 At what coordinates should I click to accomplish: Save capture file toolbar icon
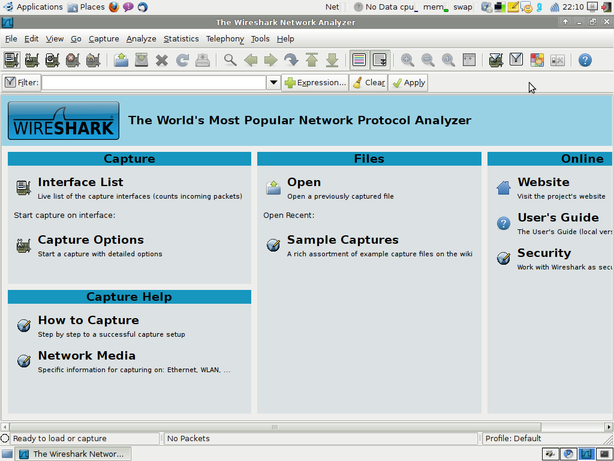pos(141,60)
